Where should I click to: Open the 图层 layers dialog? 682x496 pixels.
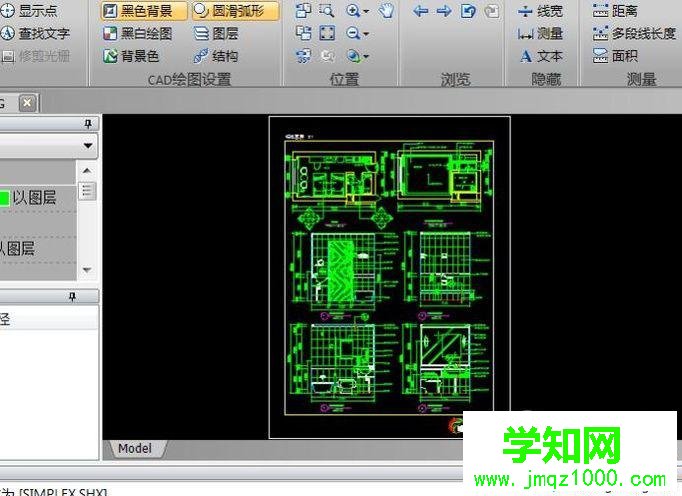point(216,34)
